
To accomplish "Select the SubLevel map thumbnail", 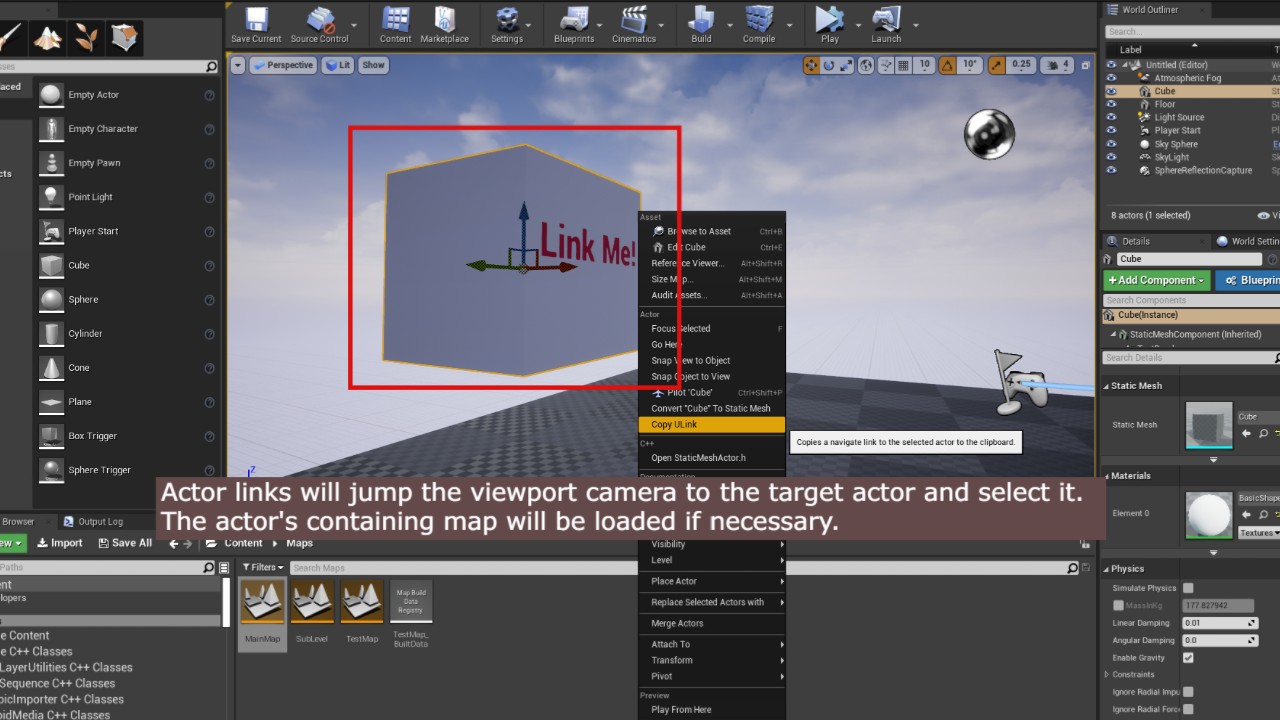I will [x=312, y=603].
